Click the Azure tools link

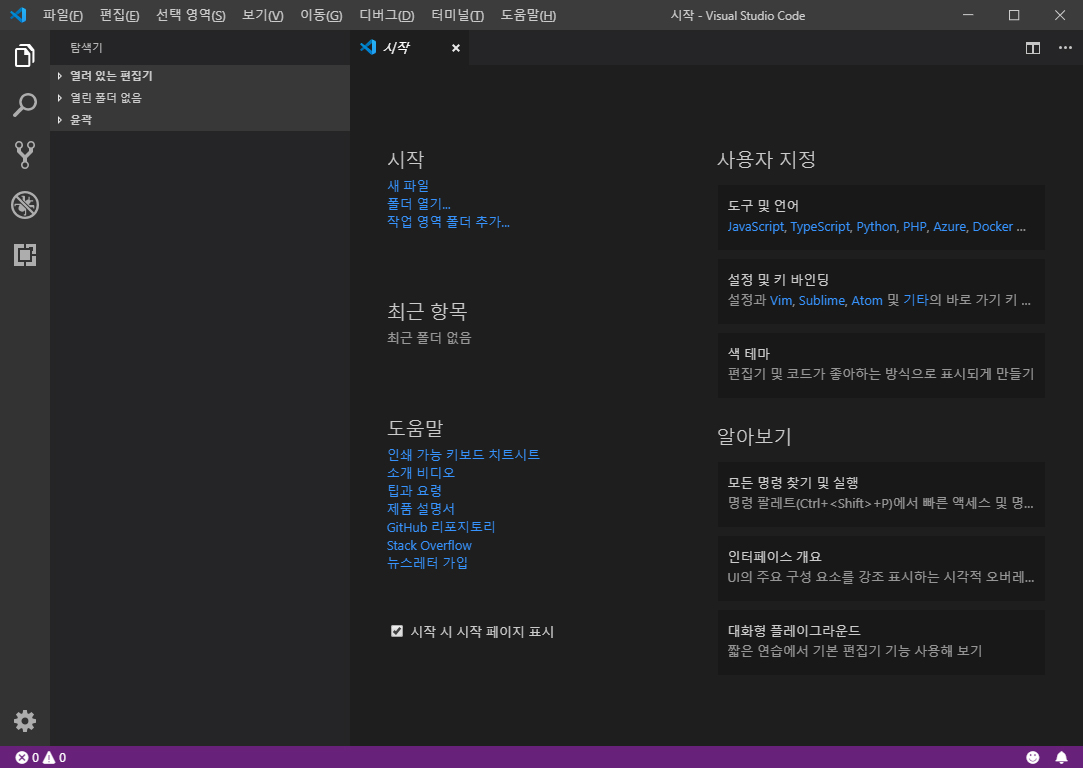[x=950, y=227]
